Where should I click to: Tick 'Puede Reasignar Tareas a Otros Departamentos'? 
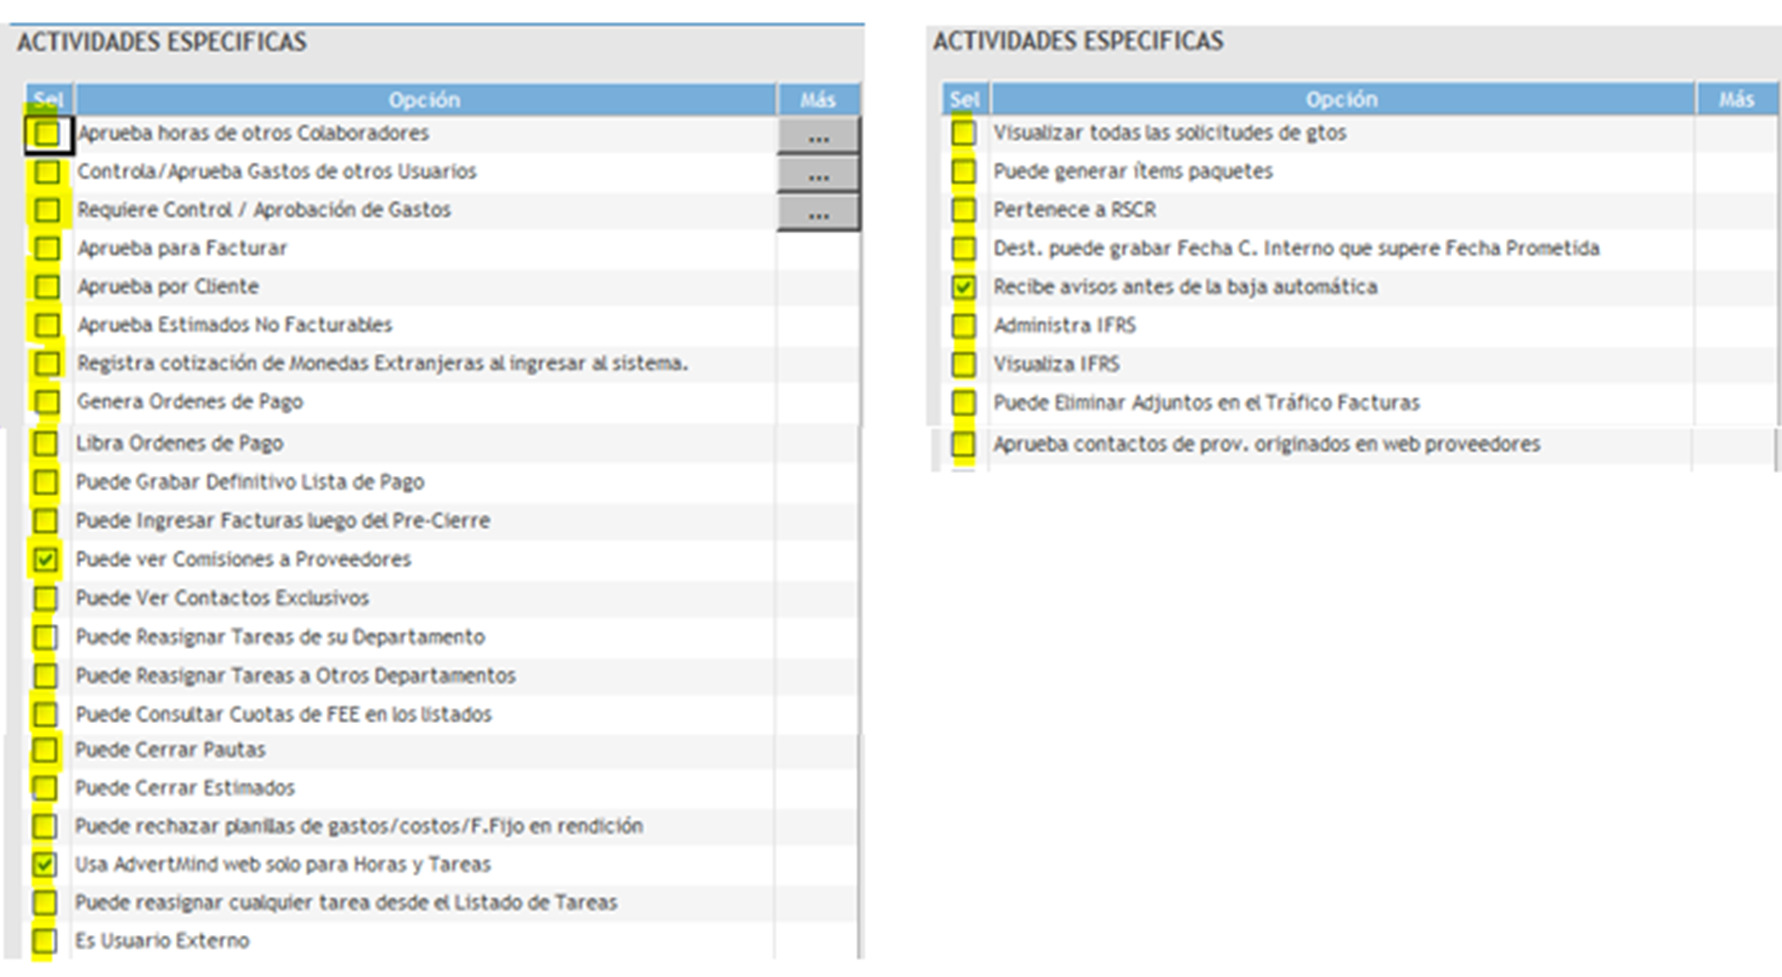(x=45, y=676)
